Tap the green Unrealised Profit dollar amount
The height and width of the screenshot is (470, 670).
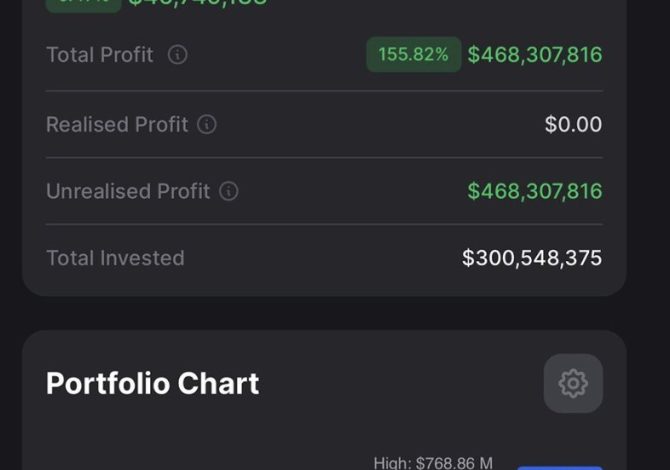pyautogui.click(x=535, y=191)
